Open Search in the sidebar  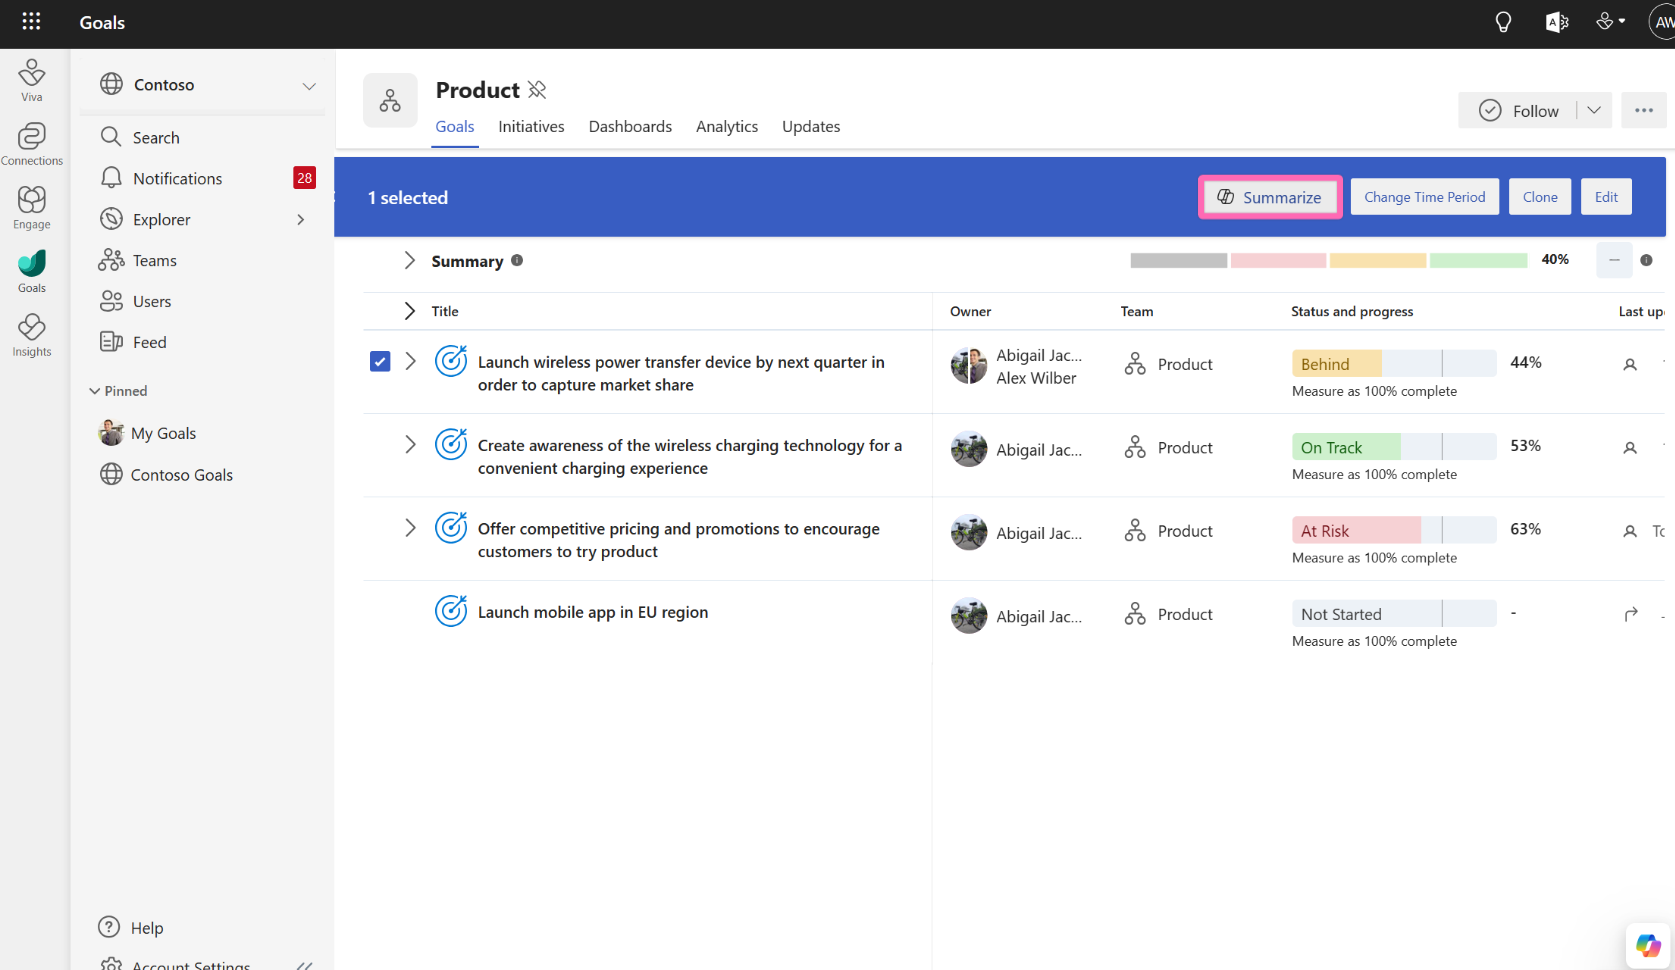point(154,137)
